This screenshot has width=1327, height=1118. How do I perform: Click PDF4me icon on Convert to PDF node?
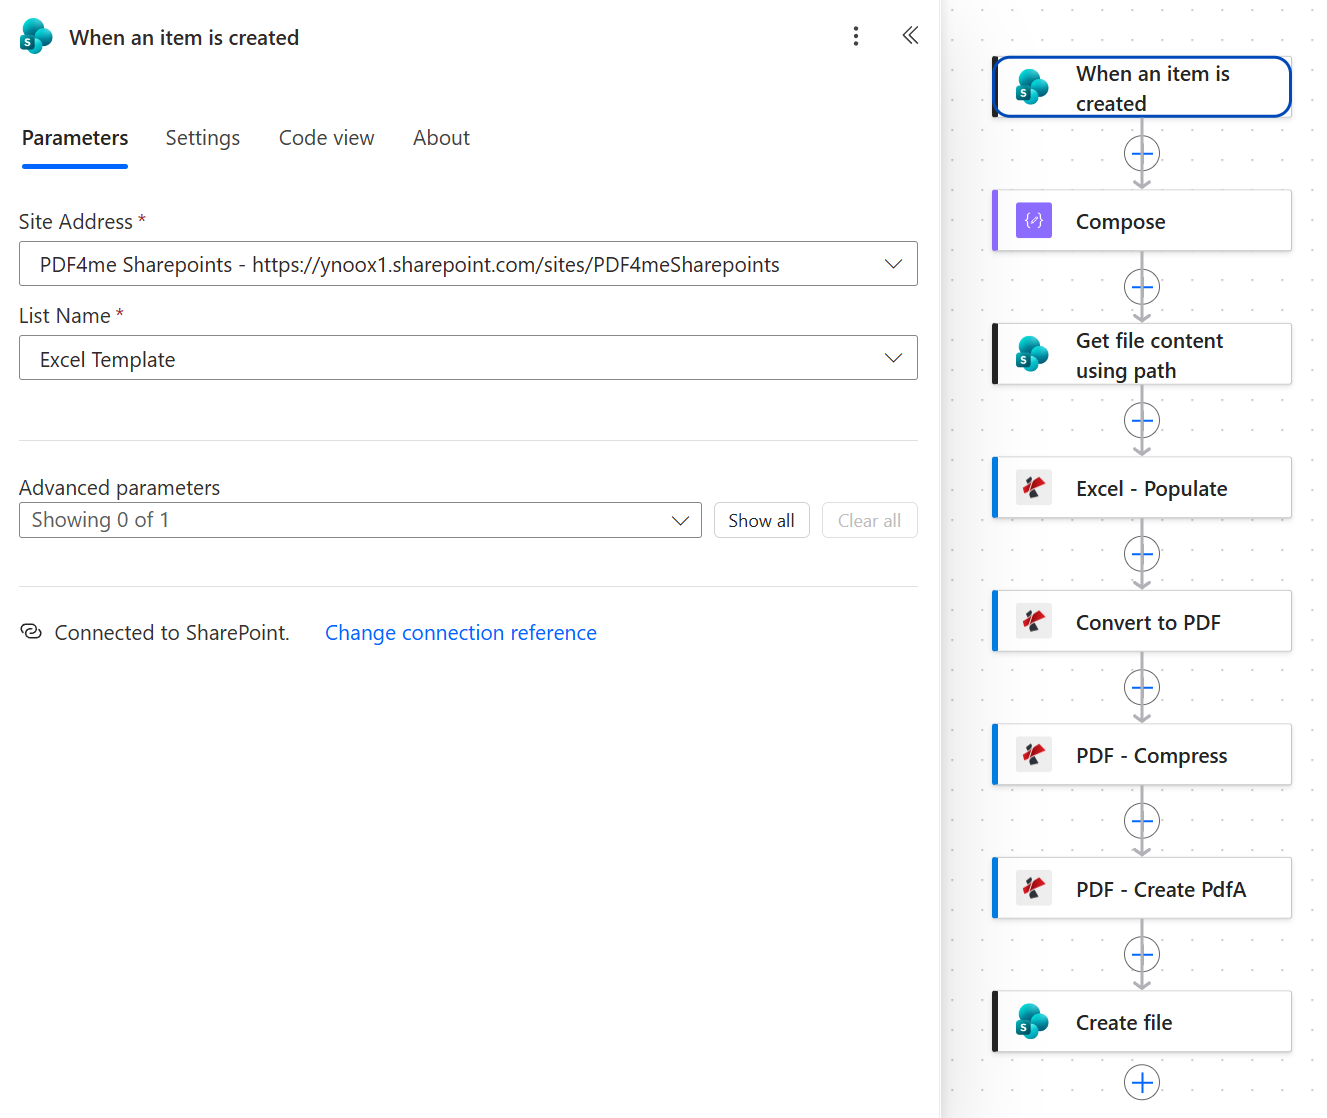(1033, 621)
